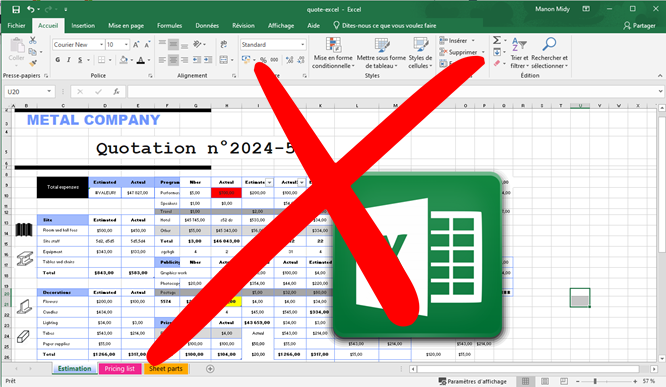This screenshot has width=666, height=387.
Task: Open the Pricing list sheet tab
Action: click(119, 369)
